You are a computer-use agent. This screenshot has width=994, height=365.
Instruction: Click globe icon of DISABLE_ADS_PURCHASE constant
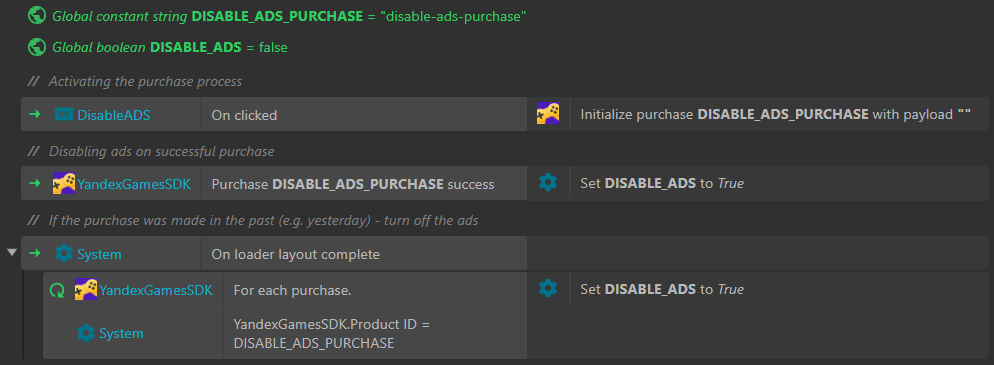point(37,16)
